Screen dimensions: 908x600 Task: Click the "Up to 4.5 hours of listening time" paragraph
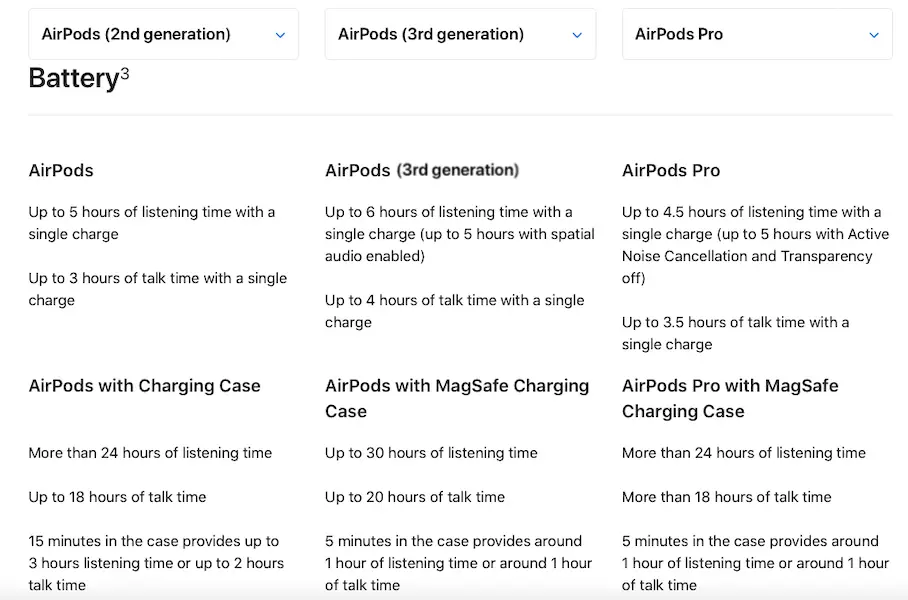coord(754,245)
